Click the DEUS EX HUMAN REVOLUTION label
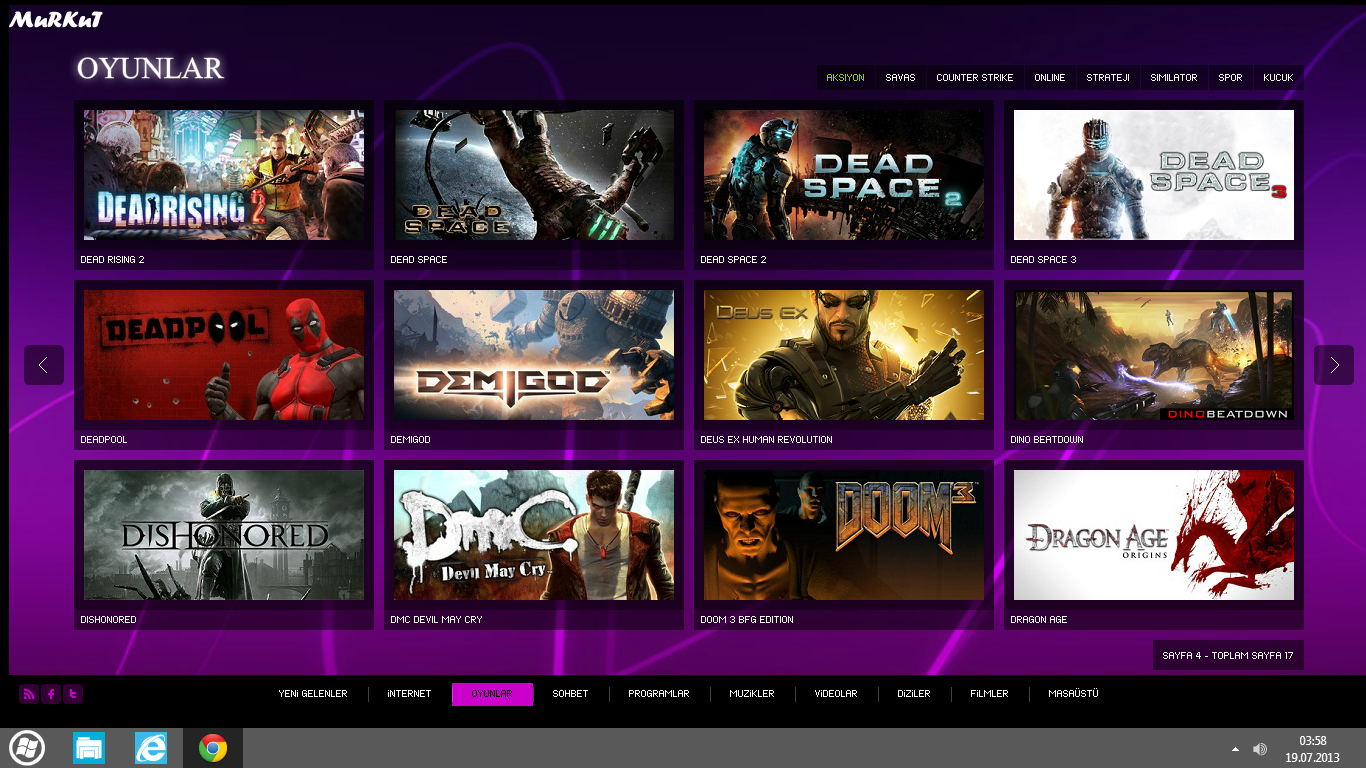Viewport: 1366px width, 768px height. (766, 440)
